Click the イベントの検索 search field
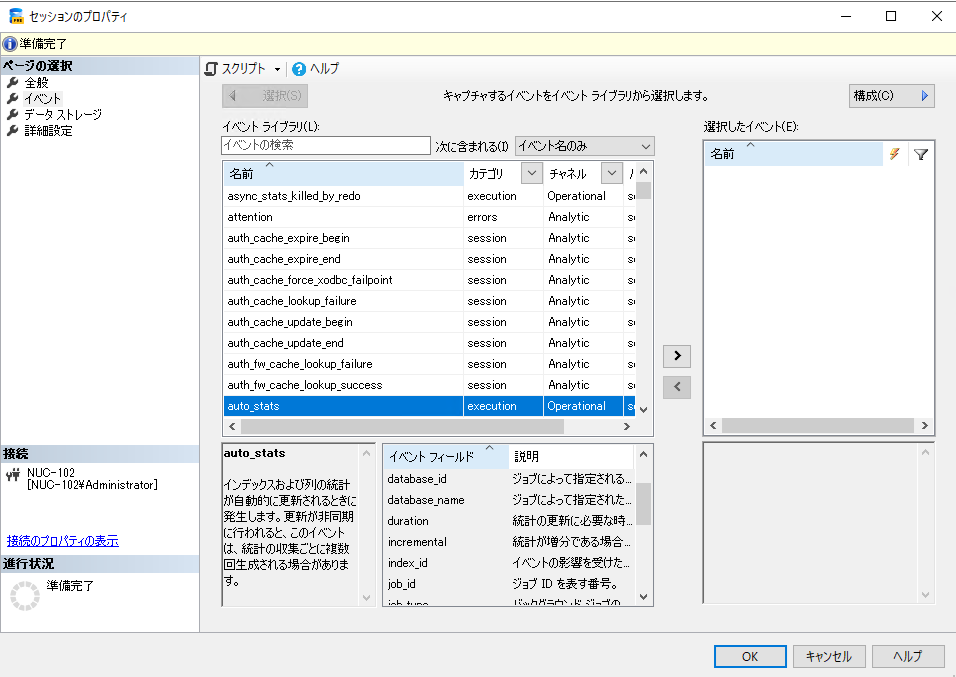This screenshot has width=956, height=677. point(326,145)
